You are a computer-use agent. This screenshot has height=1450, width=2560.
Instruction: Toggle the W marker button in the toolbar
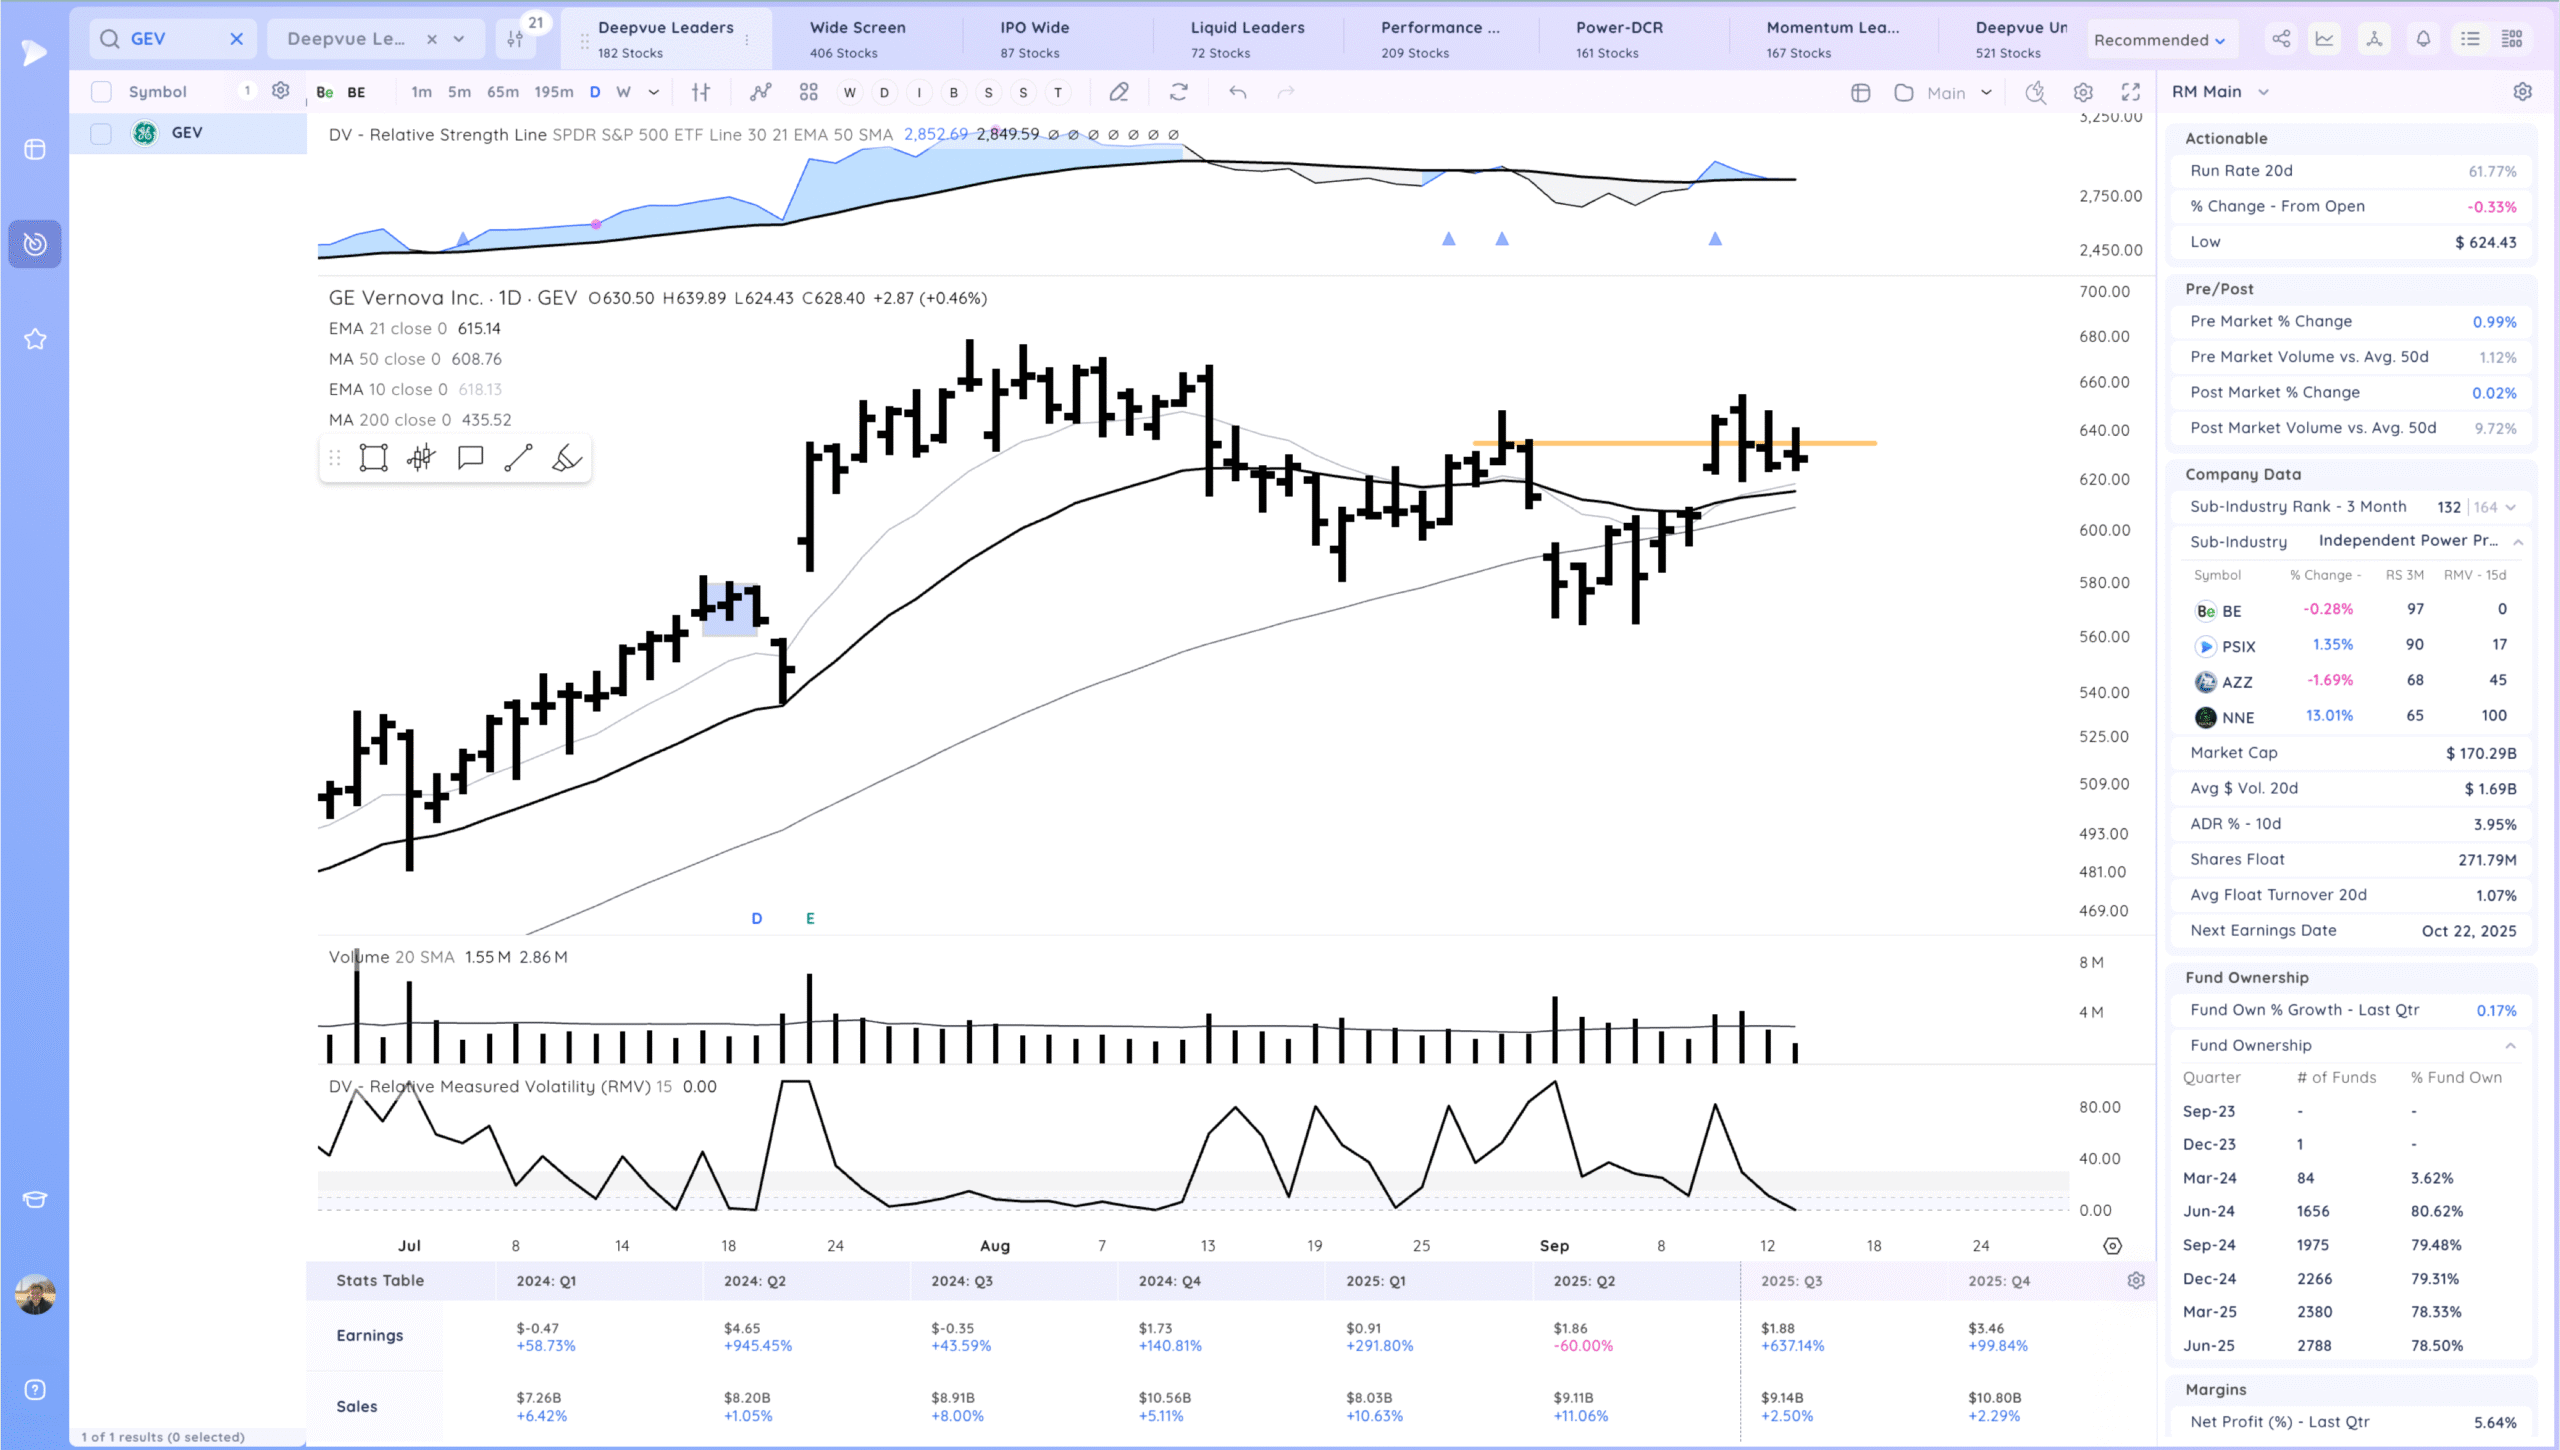click(x=849, y=92)
